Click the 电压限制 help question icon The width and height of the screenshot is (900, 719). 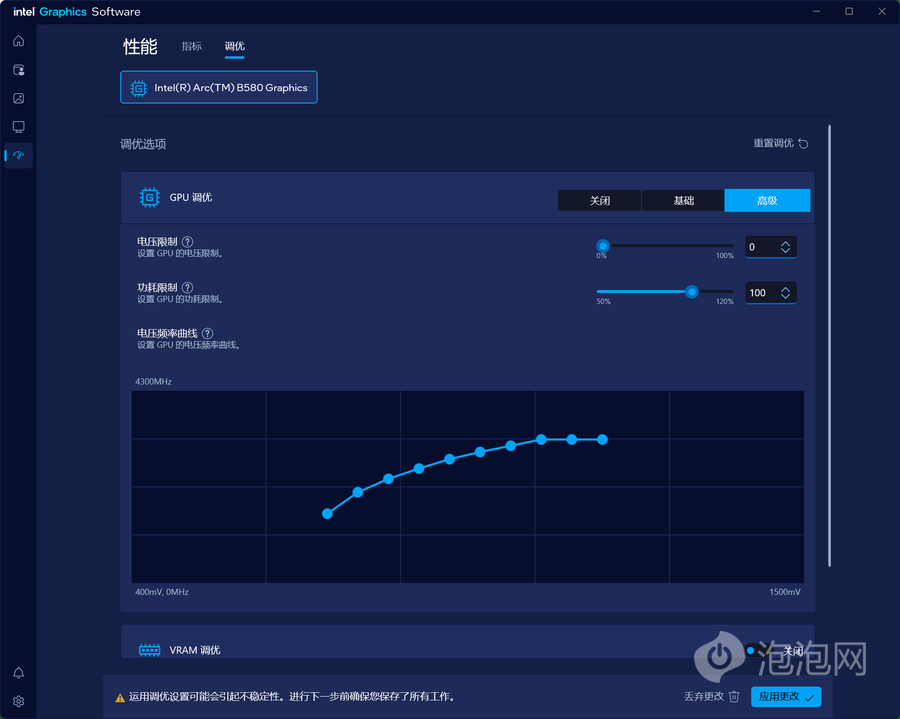188,242
